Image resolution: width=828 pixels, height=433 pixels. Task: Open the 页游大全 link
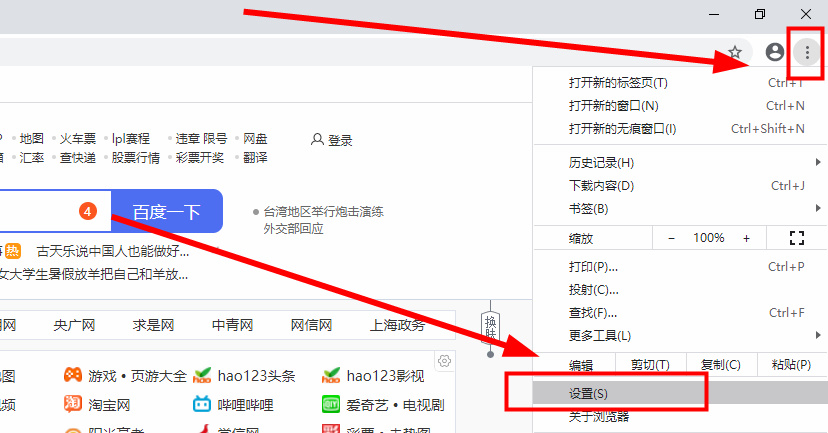click(158, 376)
